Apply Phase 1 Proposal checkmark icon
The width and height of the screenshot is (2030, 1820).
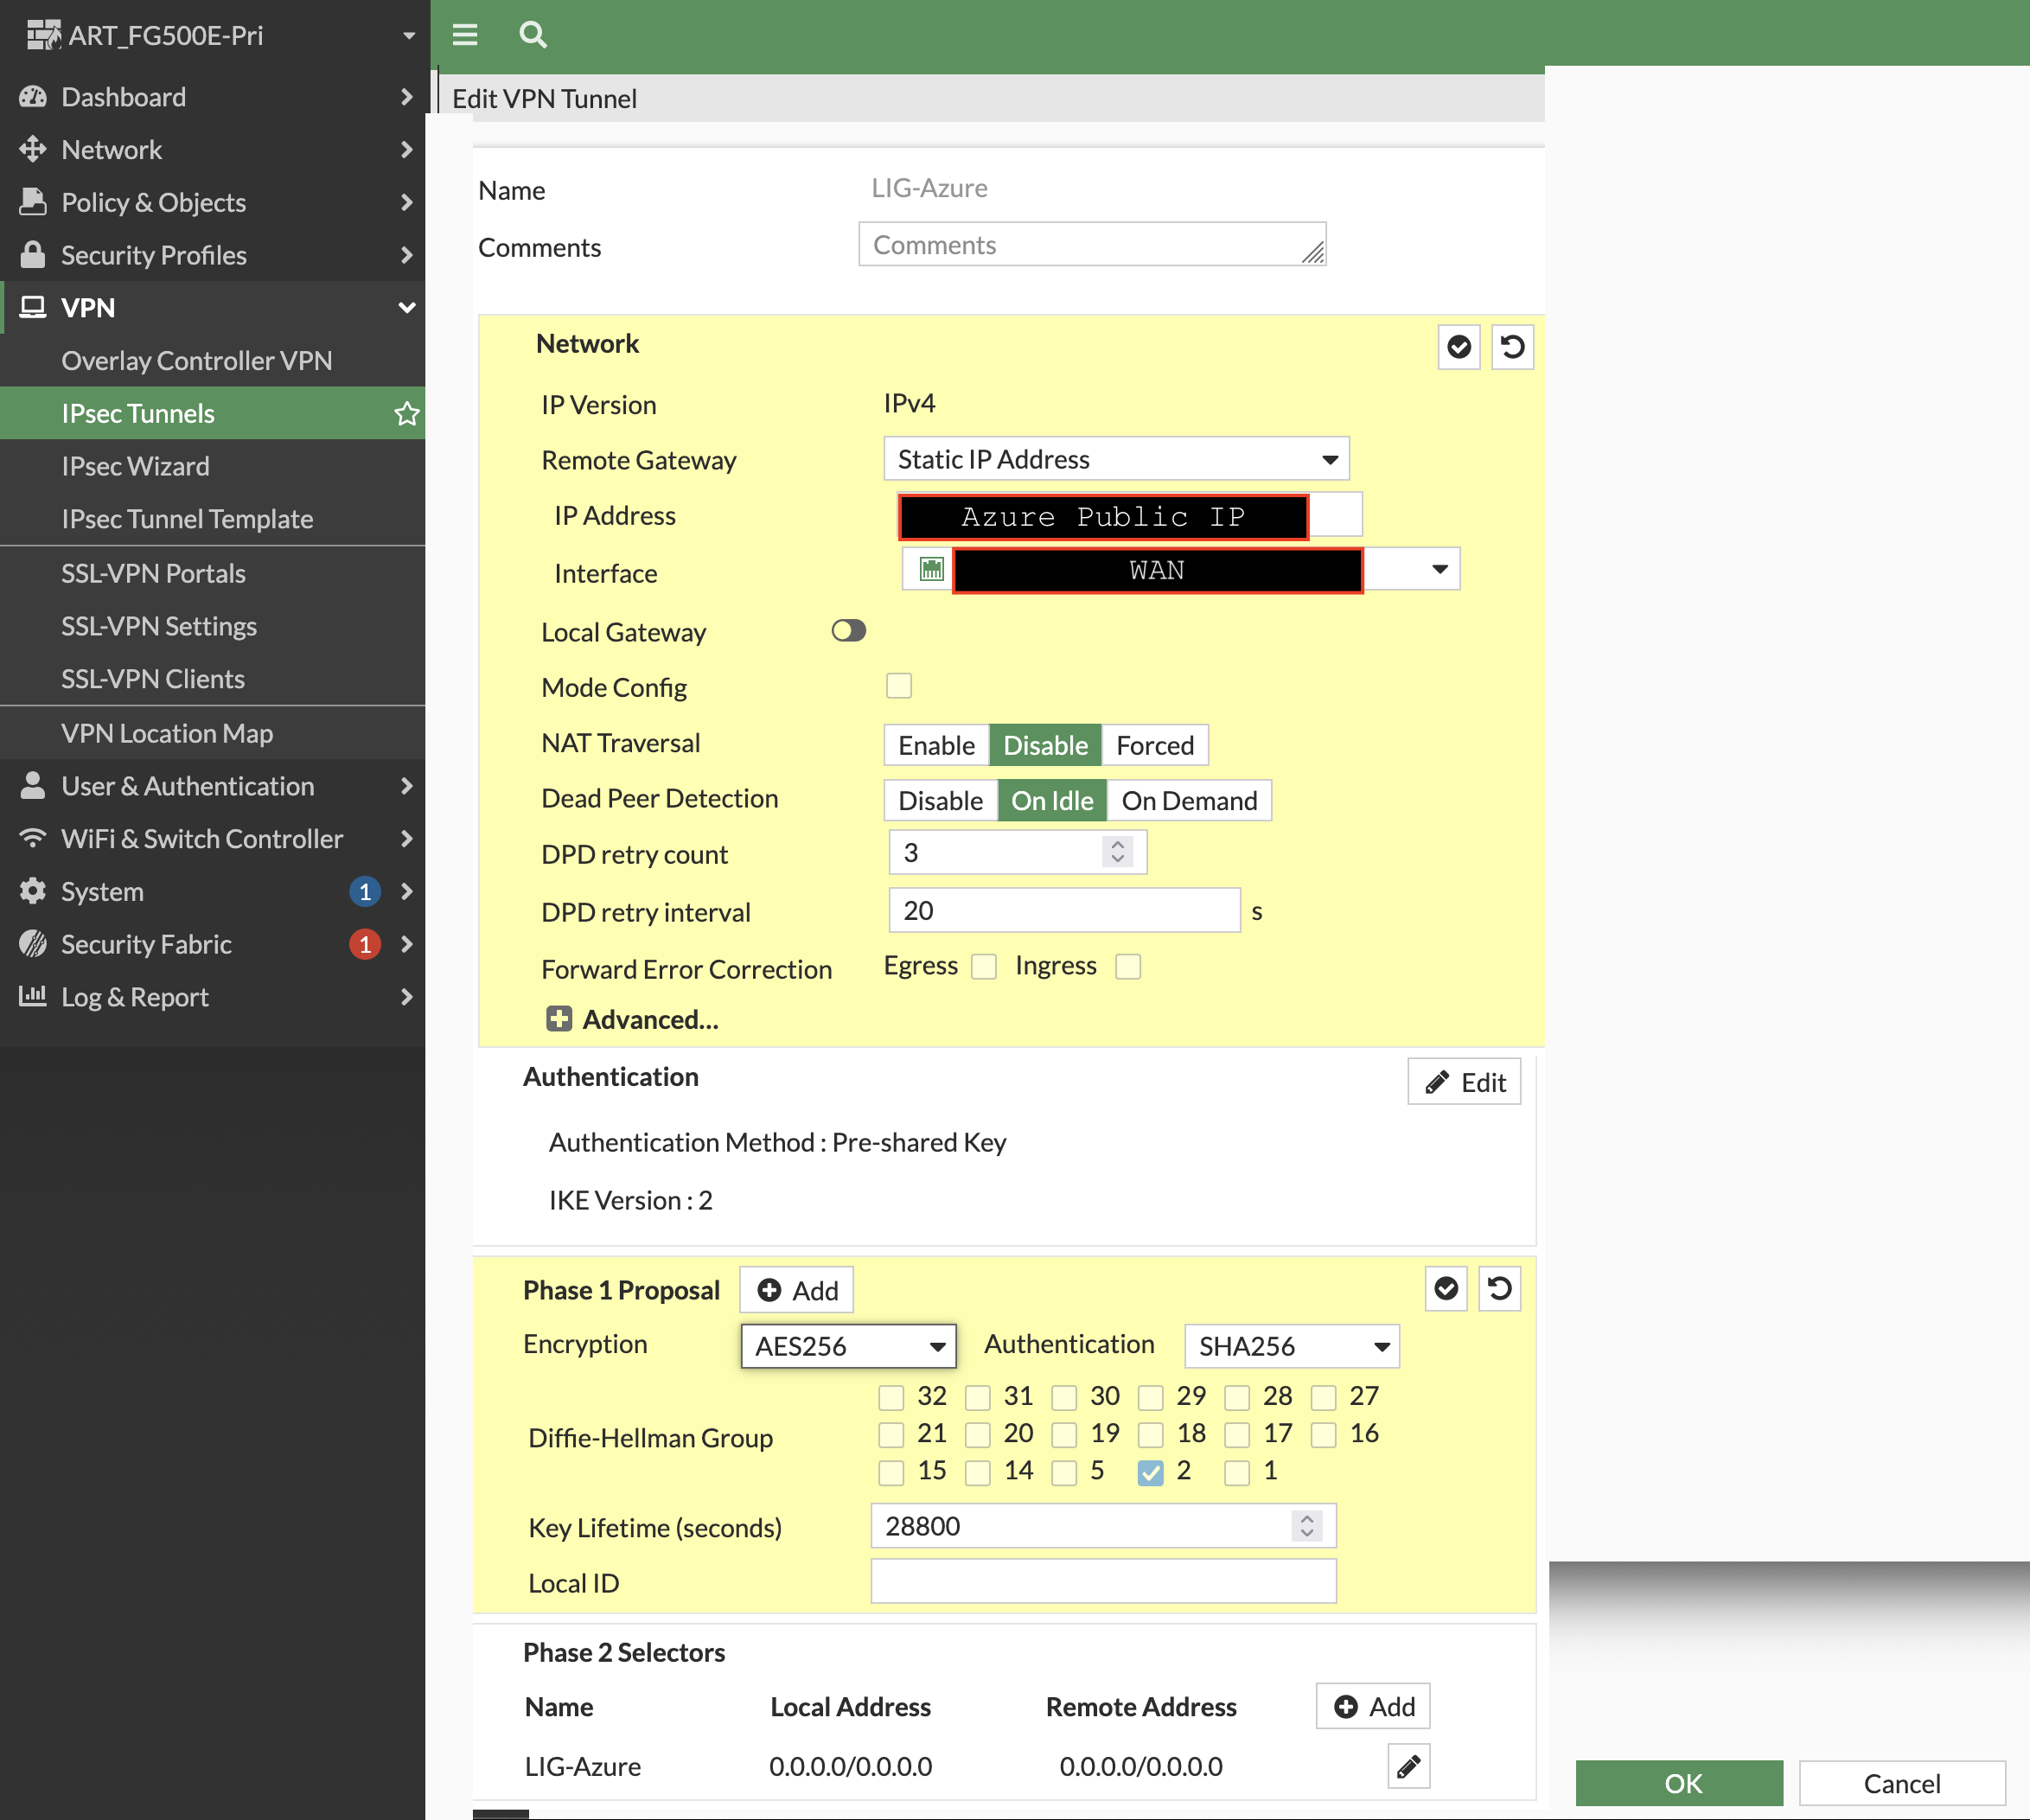tap(1446, 1289)
